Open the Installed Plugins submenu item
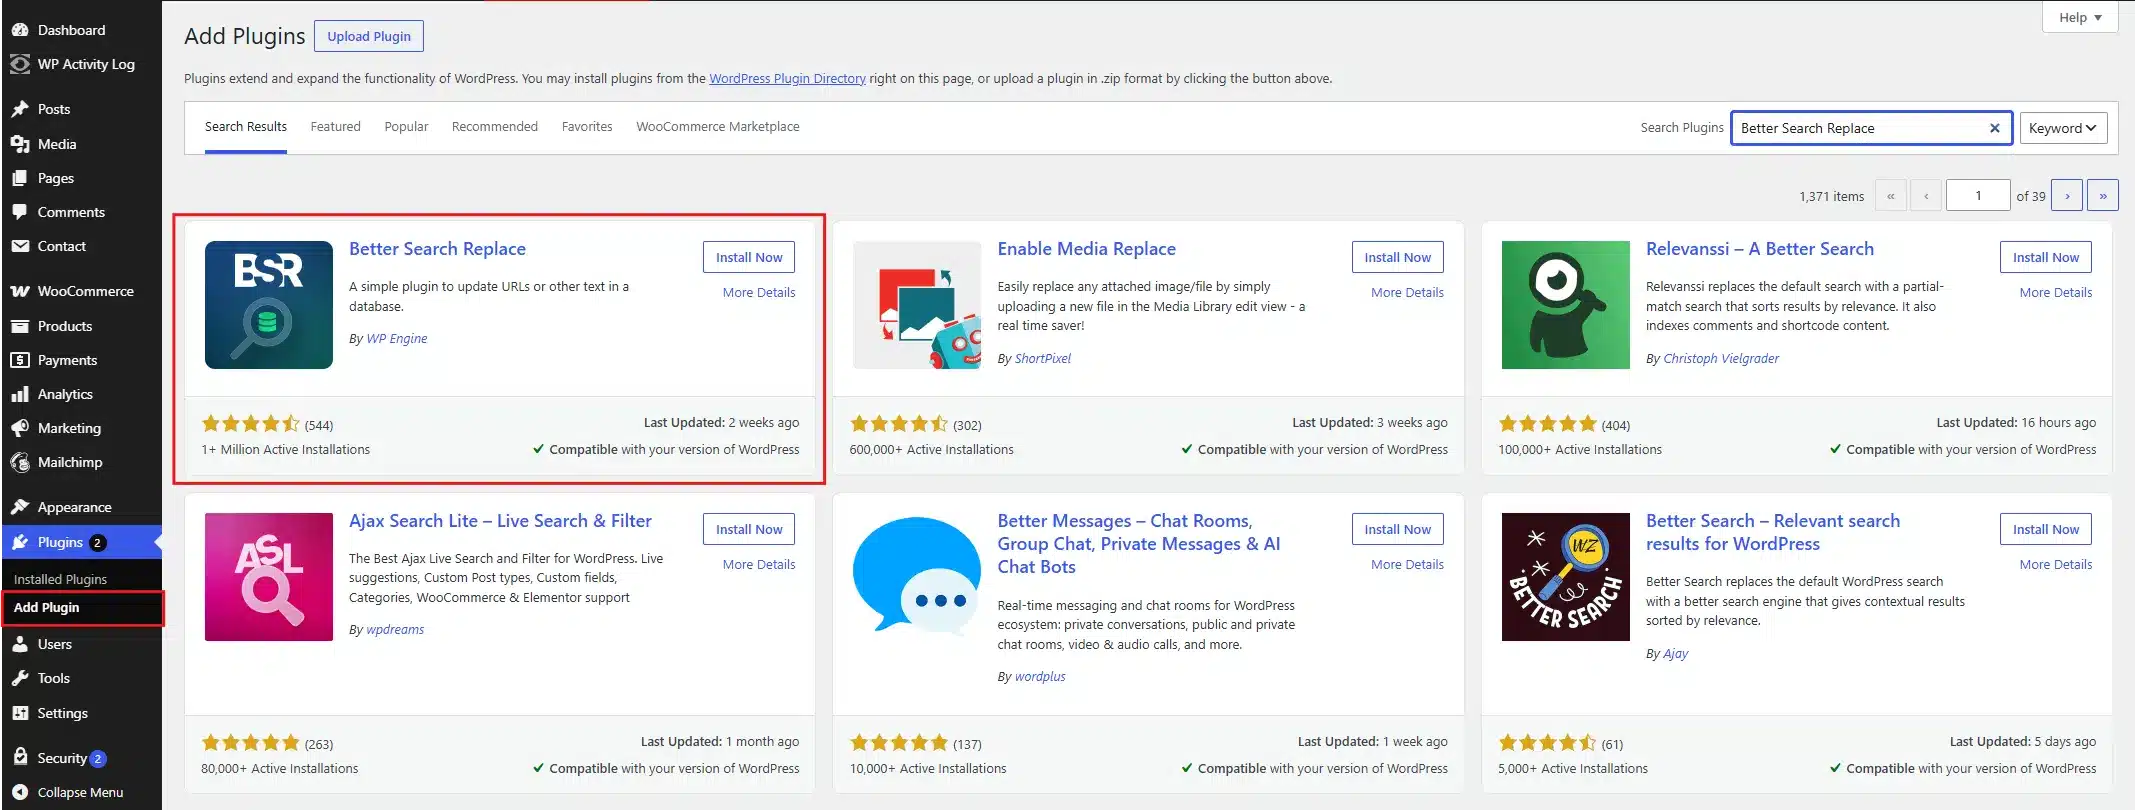Image resolution: width=2135 pixels, height=810 pixels. click(x=60, y=579)
